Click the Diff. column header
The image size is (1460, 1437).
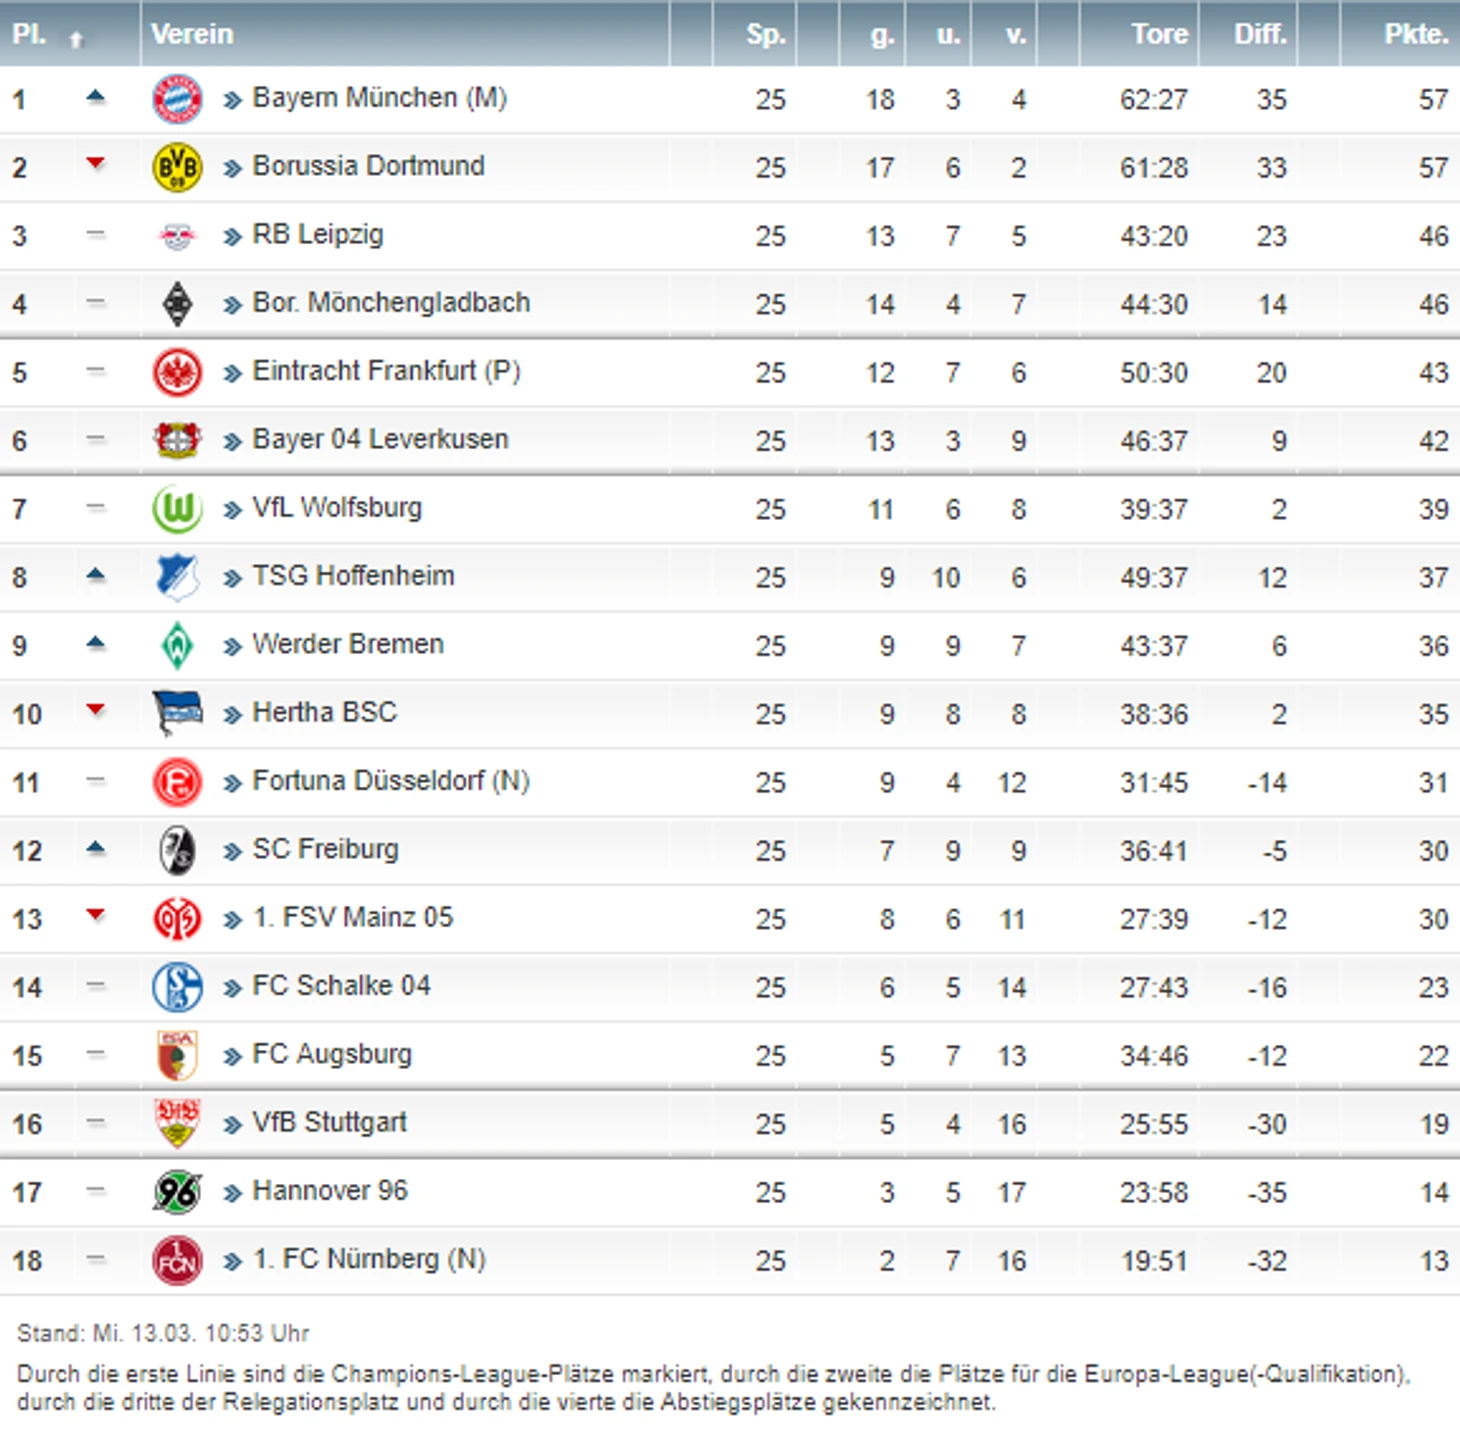click(x=1259, y=34)
